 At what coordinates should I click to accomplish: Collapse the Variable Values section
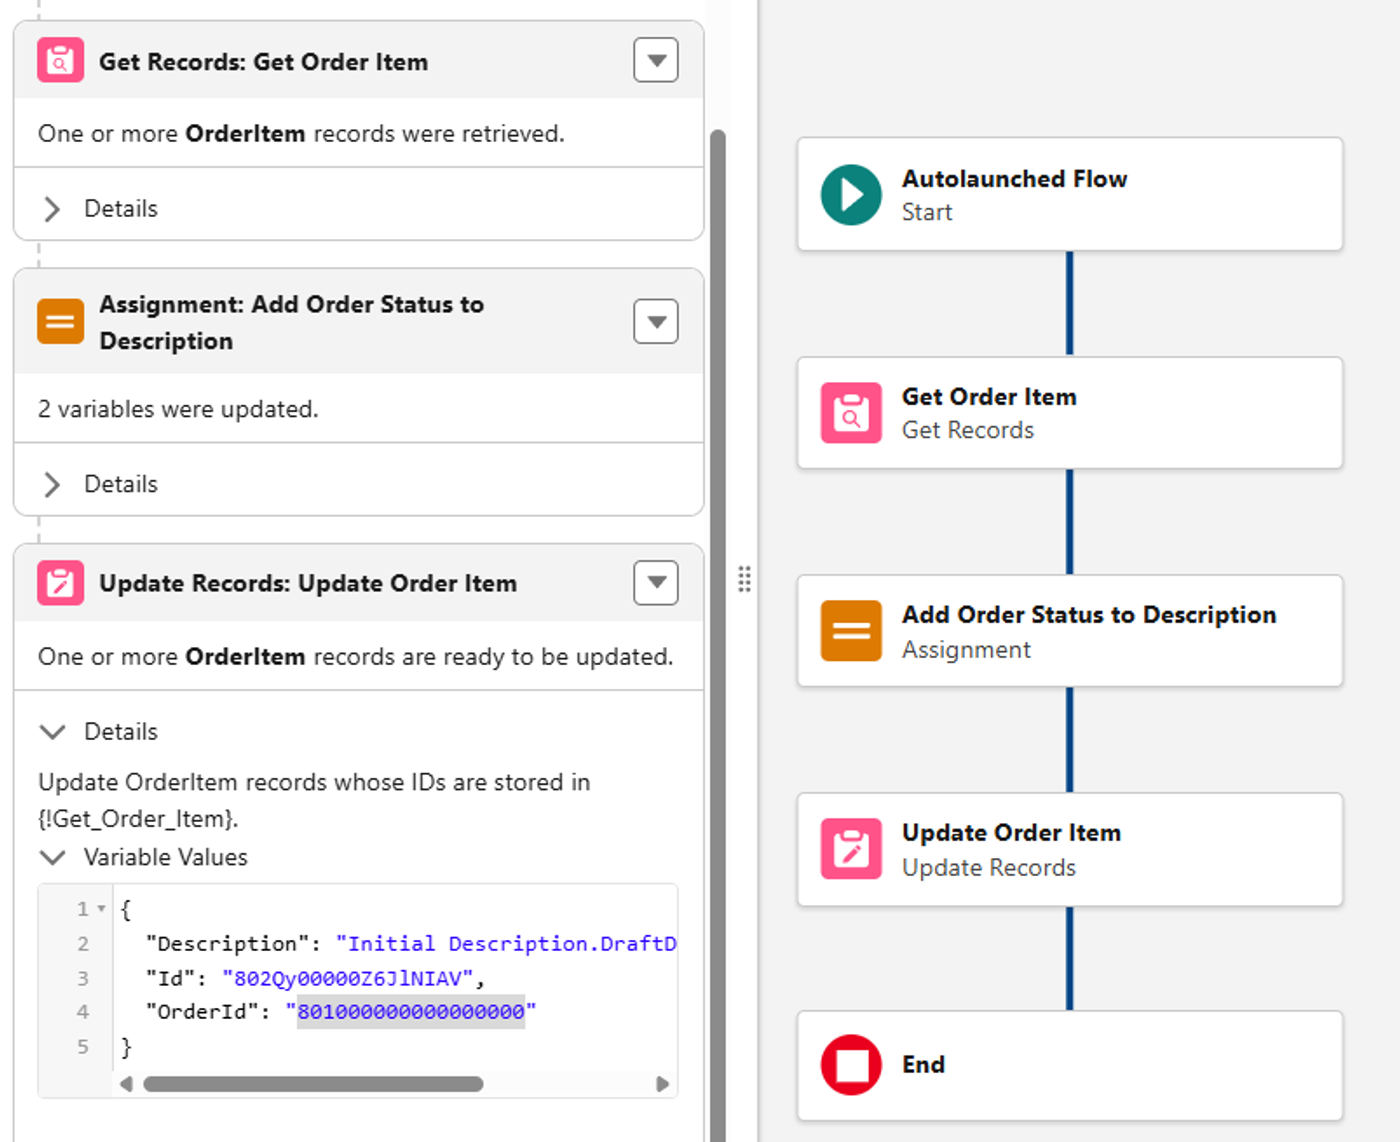click(52, 858)
